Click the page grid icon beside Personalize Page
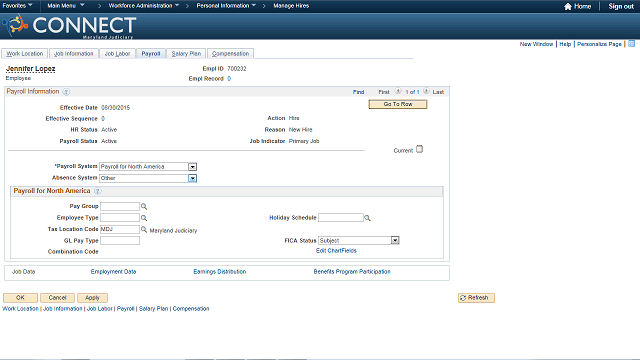Viewport: 640px width, 360px height. click(631, 44)
